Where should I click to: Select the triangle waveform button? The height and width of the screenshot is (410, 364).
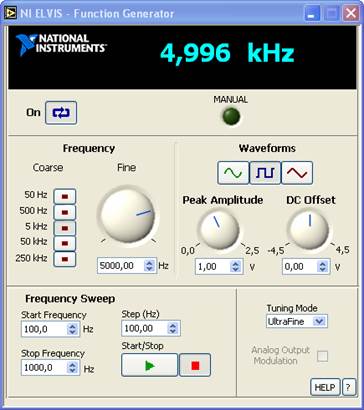pyautogui.click(x=297, y=173)
